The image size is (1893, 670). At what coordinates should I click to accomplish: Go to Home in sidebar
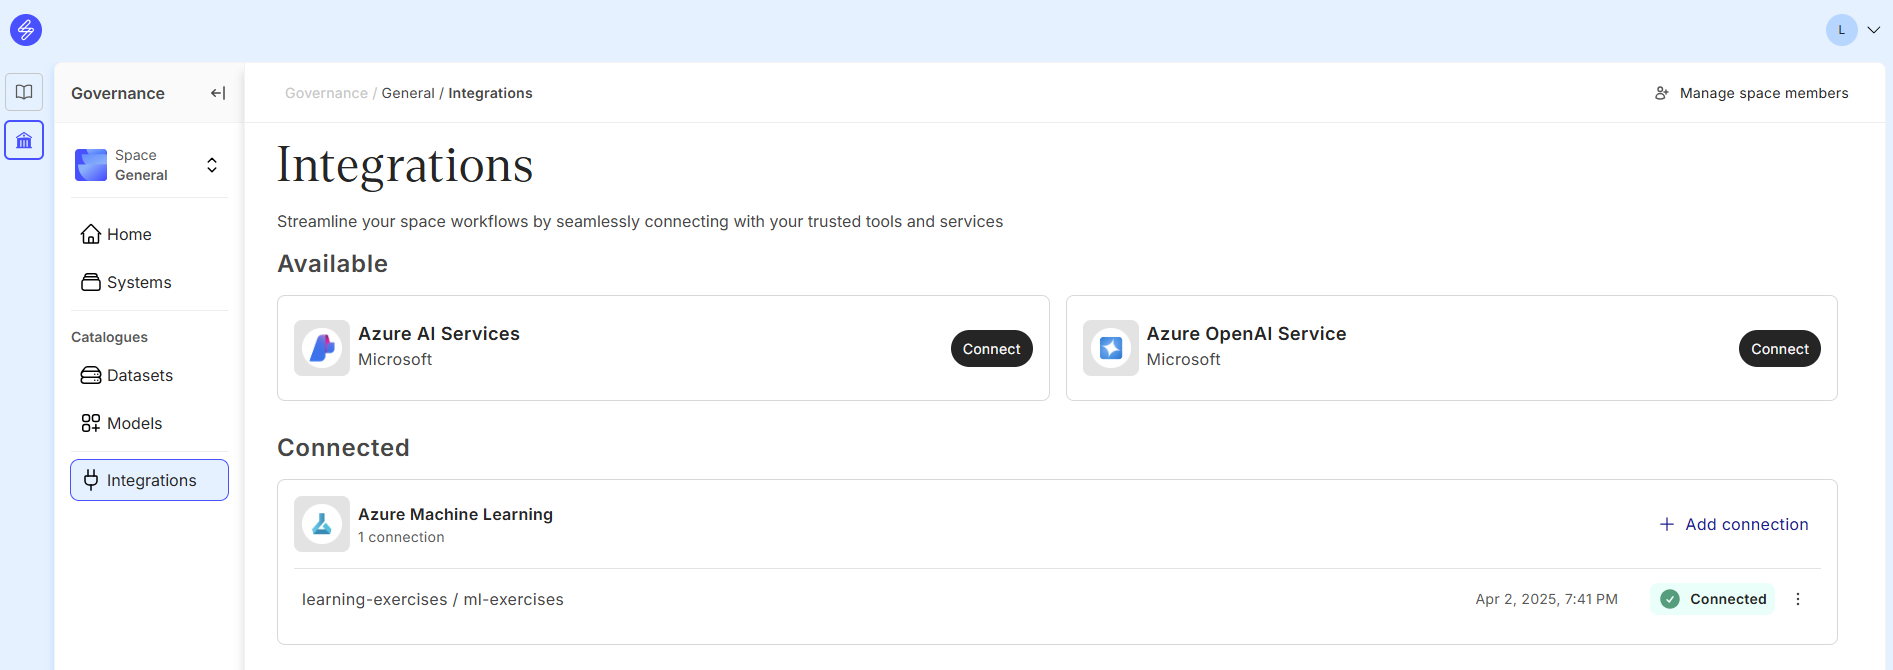(129, 234)
